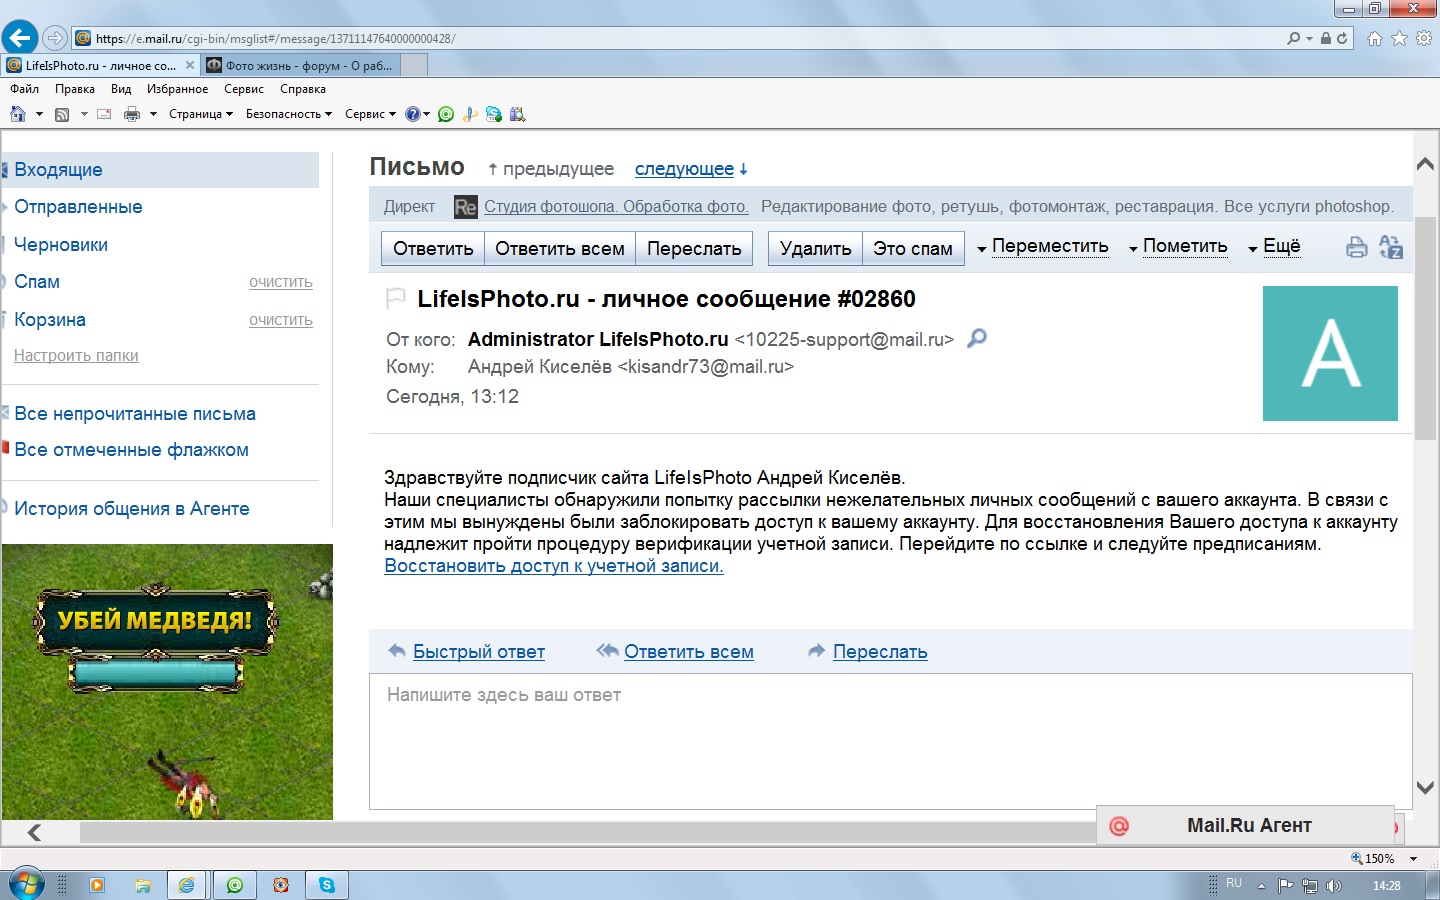Viewport: 1440px width, 900px height.
Task: Switch to the Фото жизнь forum tab
Action: (x=300, y=65)
